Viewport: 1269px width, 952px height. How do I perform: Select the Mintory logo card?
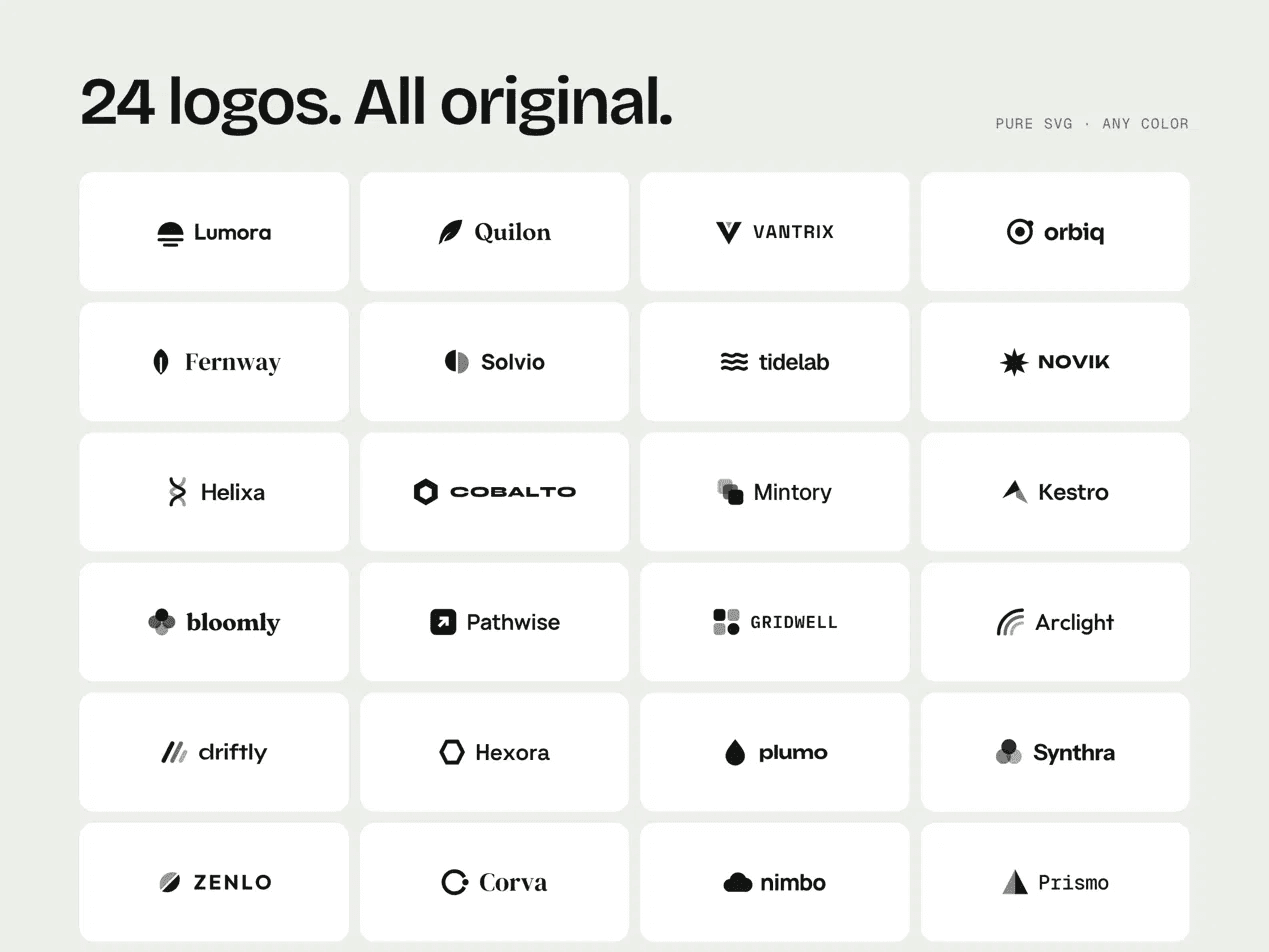click(775, 492)
